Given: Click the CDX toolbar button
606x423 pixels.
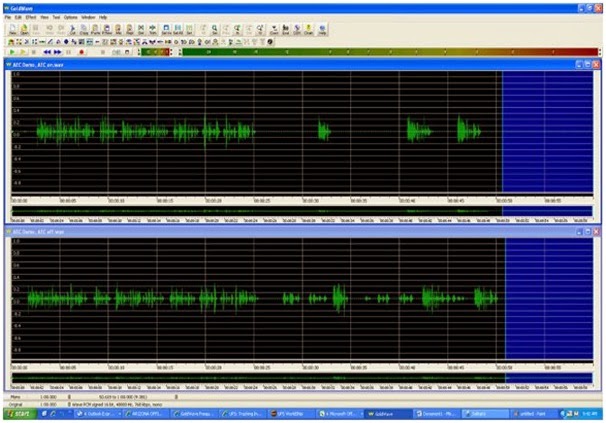Looking at the screenshot, I should point(297,29).
